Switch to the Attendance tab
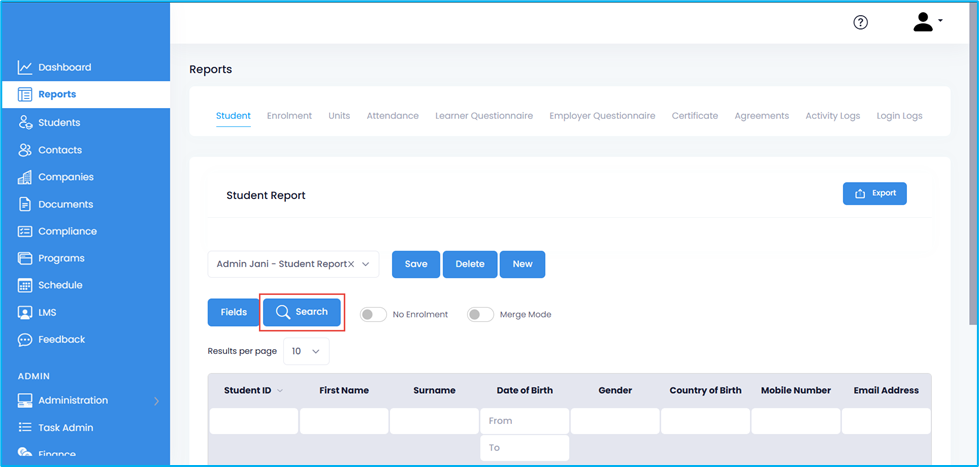The width and height of the screenshot is (979, 467). [392, 116]
